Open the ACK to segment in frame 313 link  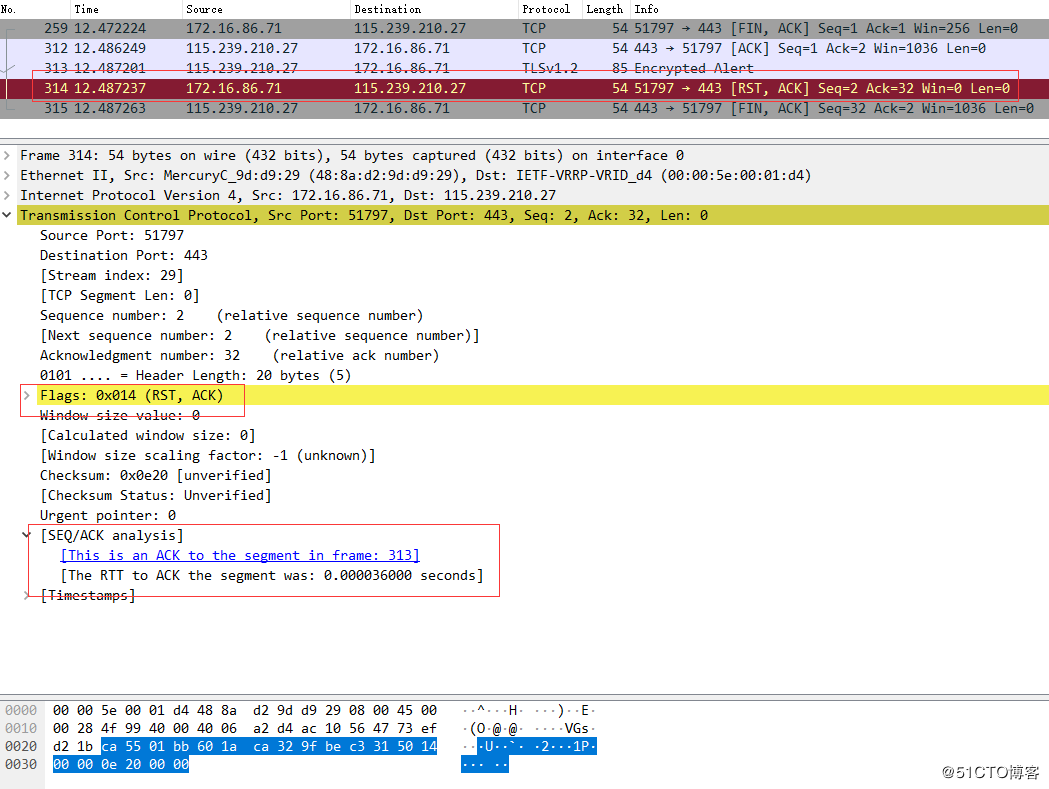[240, 556]
